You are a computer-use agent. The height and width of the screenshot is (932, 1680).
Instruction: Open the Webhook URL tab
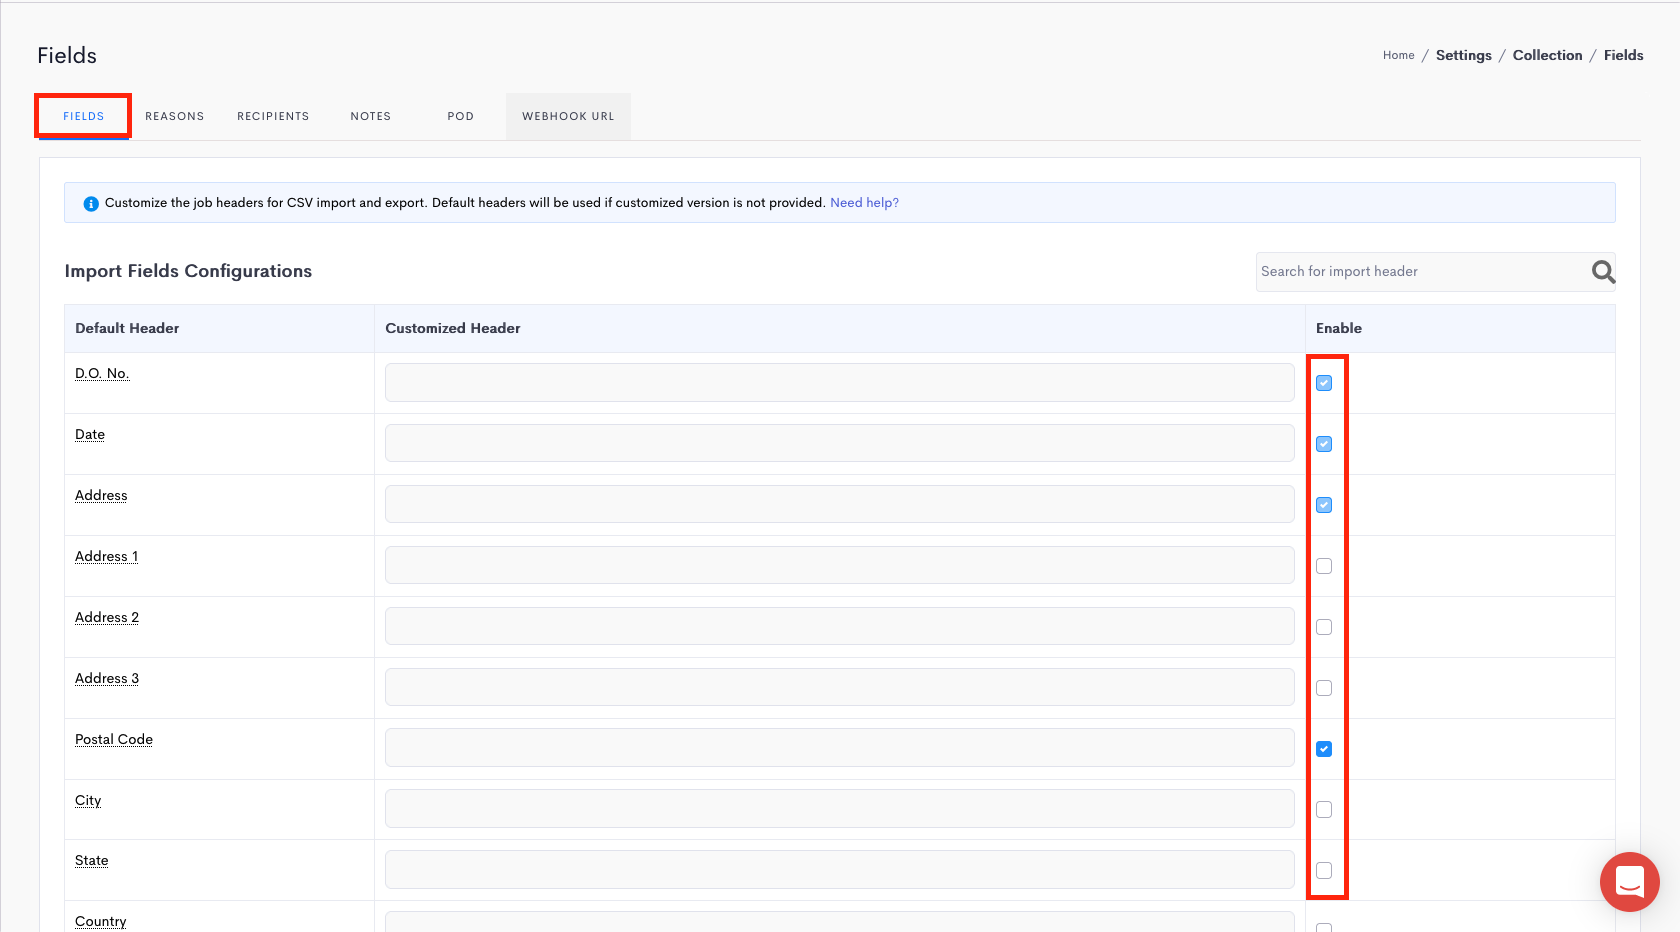[x=568, y=117]
